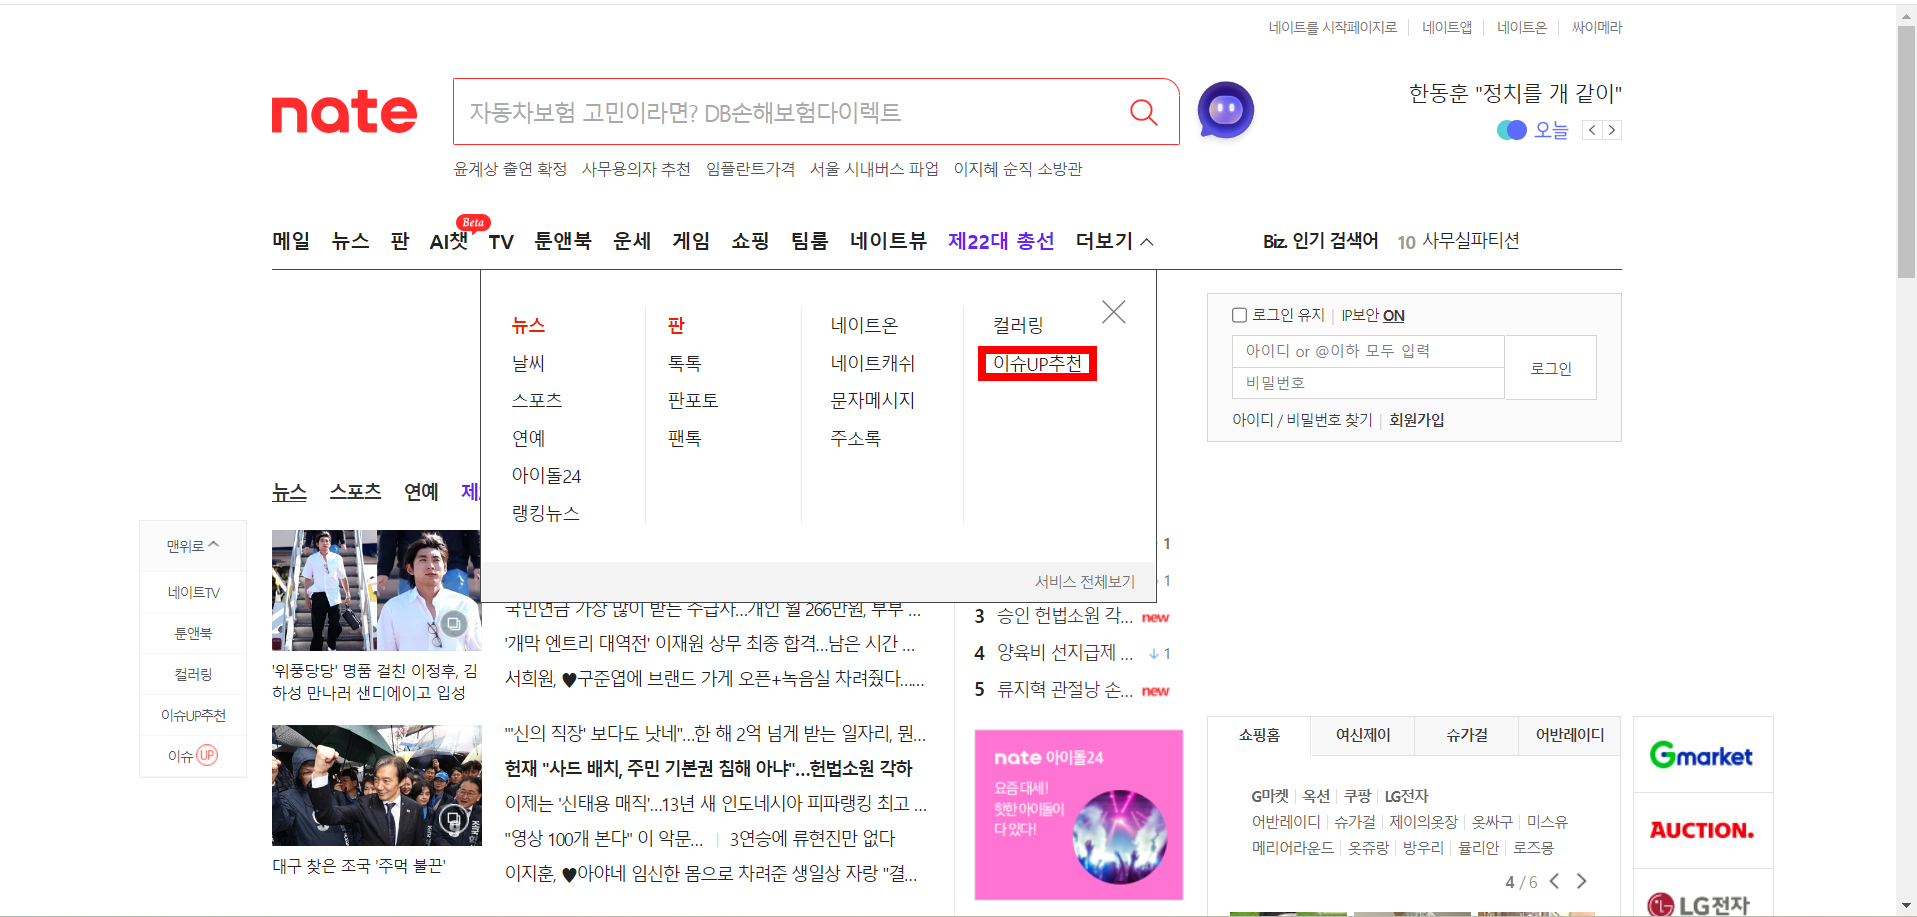Click the 로그인 button

tap(1550, 368)
